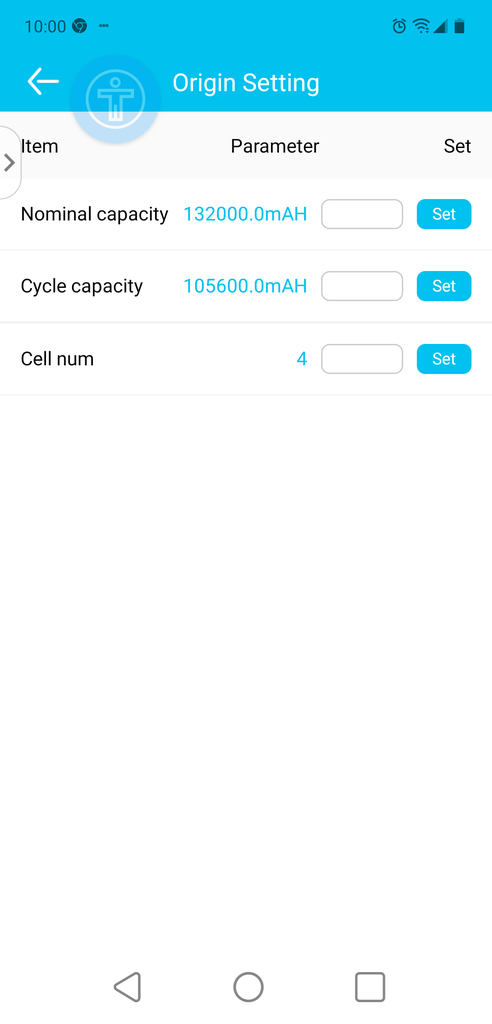
Task: Tap the 132000.0mAH nominal capacity value
Action: (x=245, y=214)
